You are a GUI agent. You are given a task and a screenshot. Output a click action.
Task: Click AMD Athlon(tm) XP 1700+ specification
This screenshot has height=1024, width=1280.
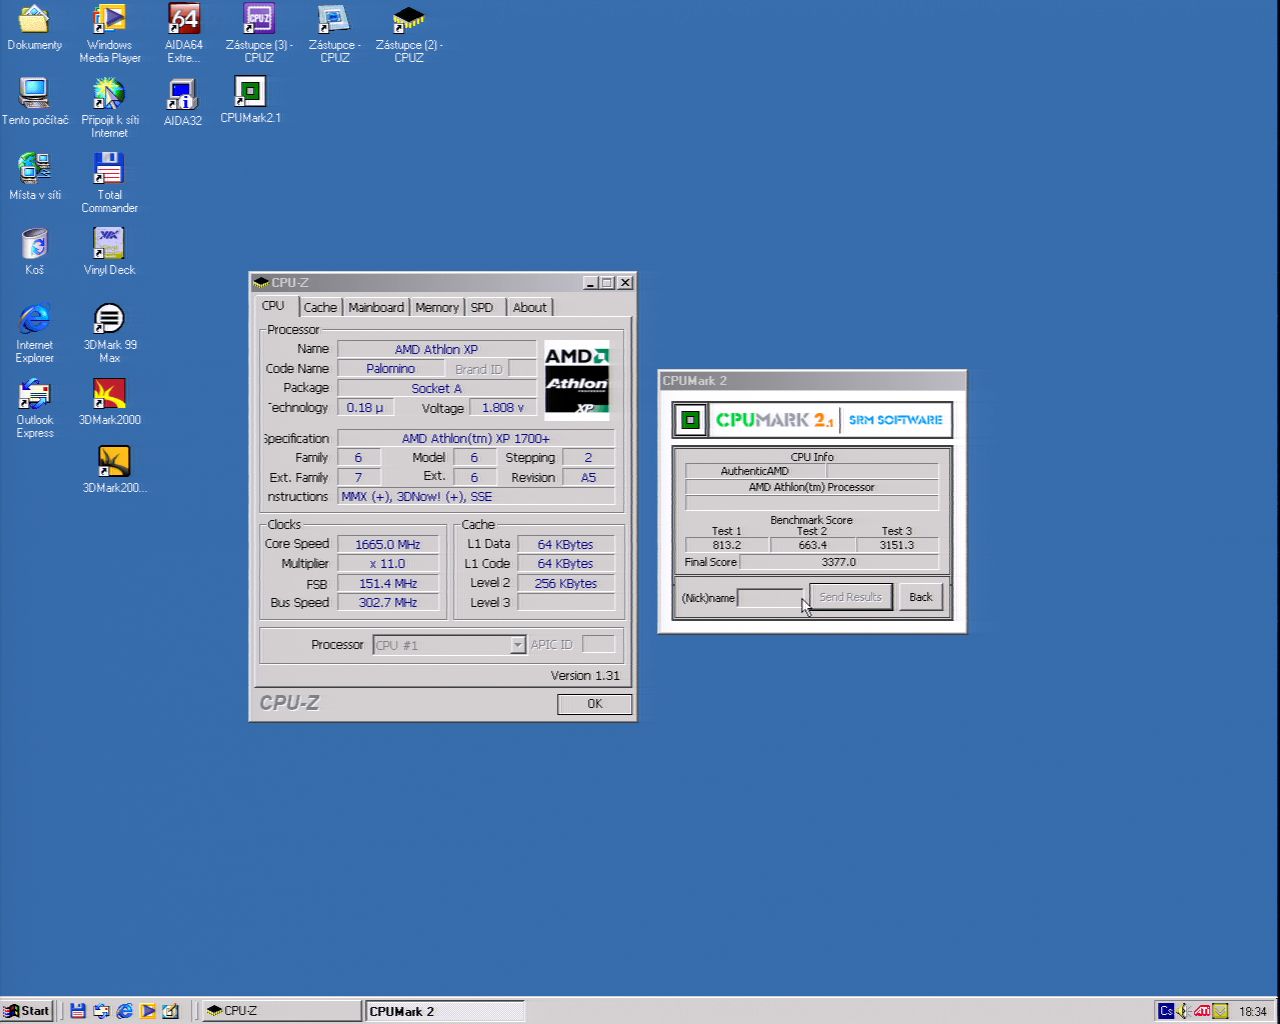pos(476,439)
